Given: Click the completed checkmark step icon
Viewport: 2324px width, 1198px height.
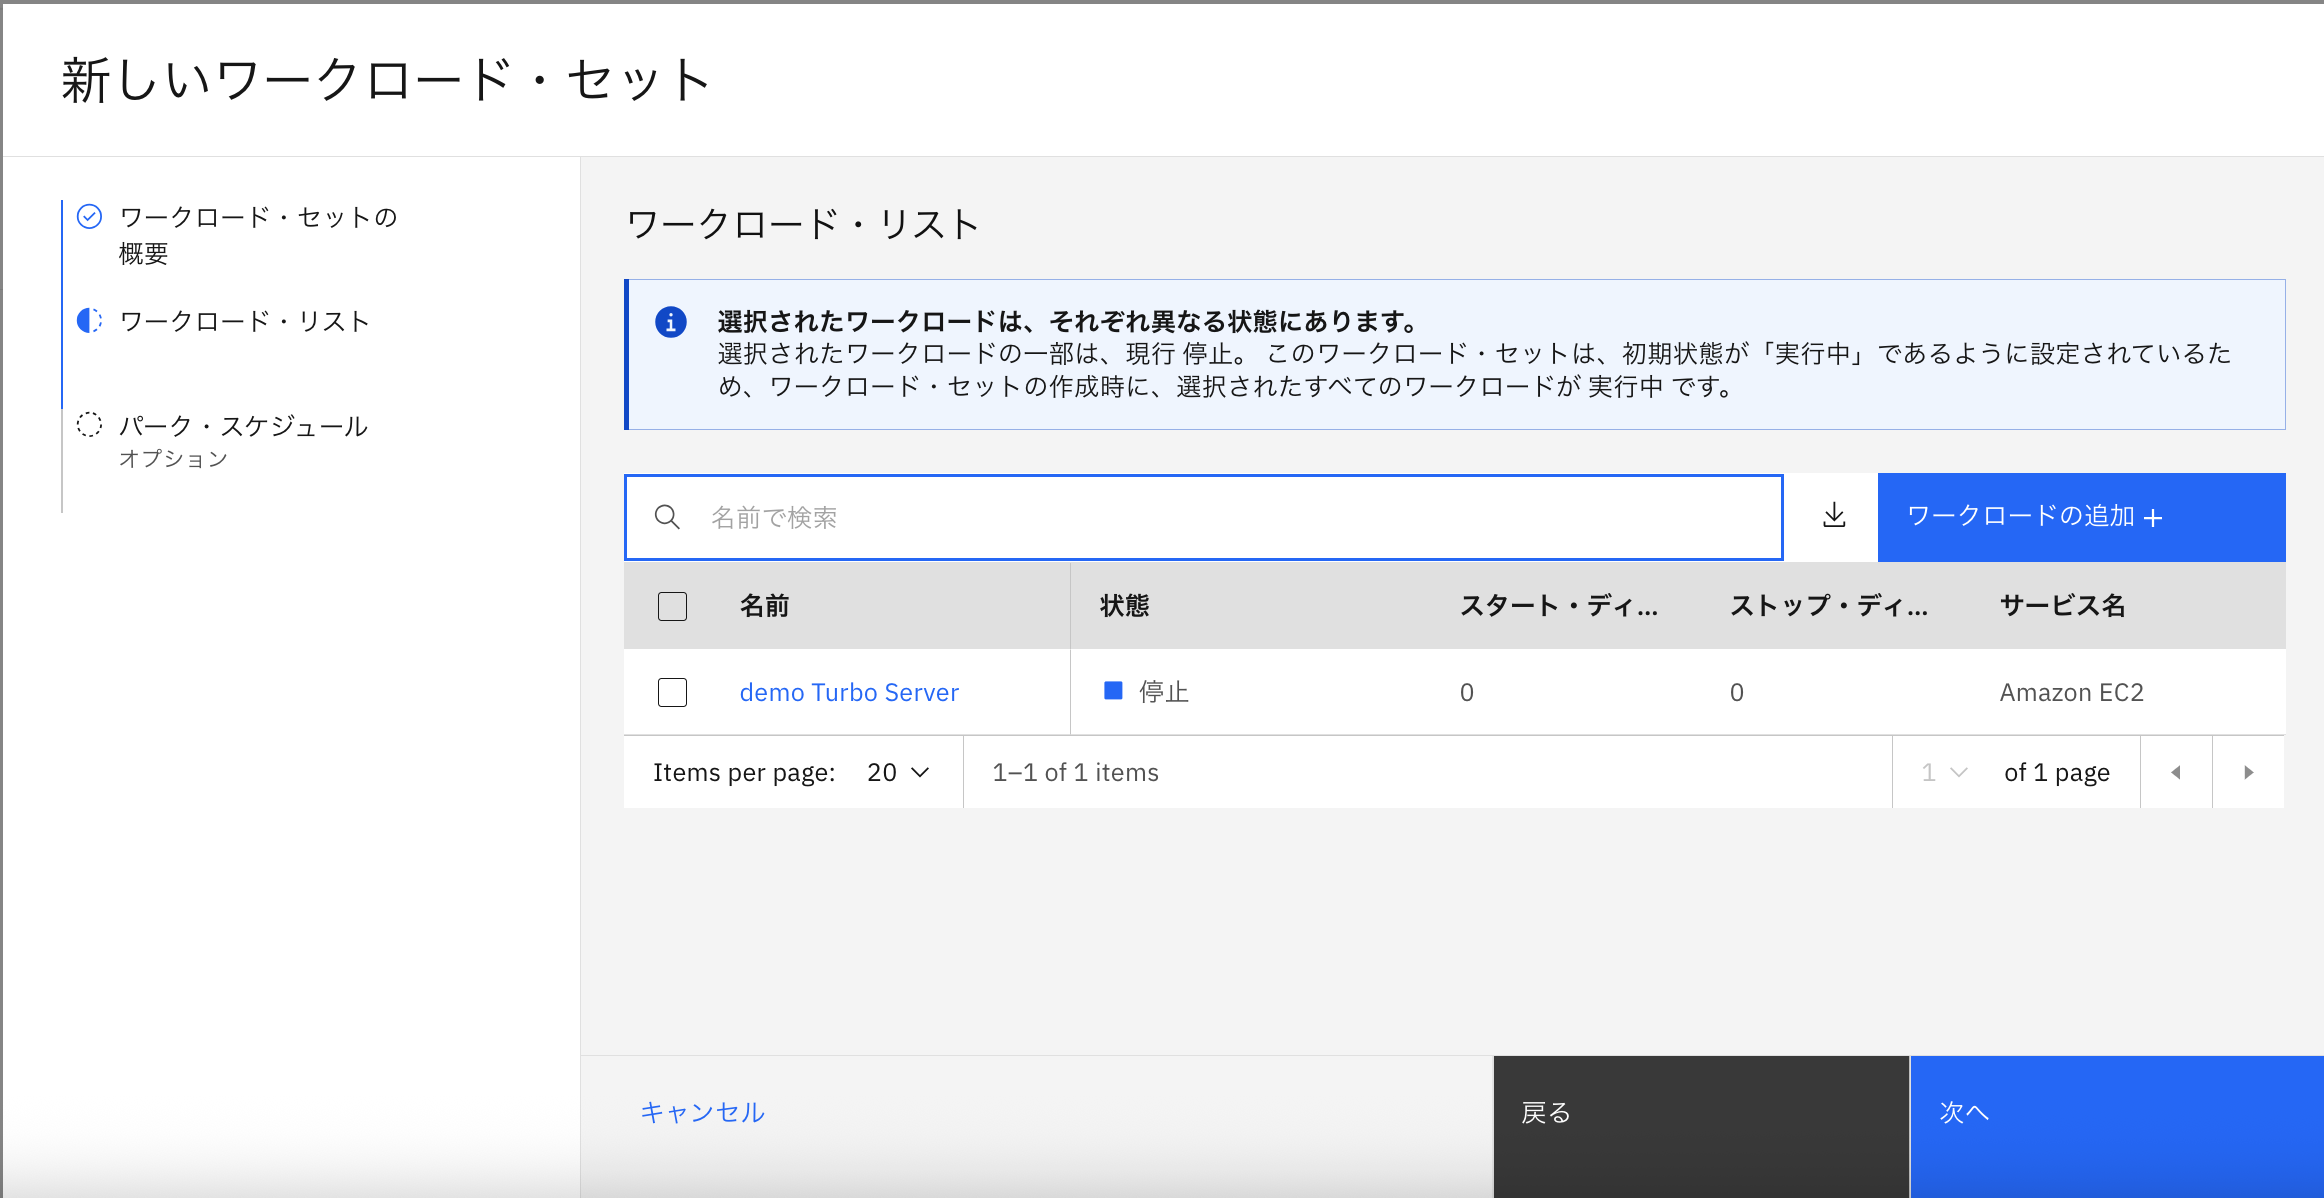Looking at the screenshot, I should point(90,217).
